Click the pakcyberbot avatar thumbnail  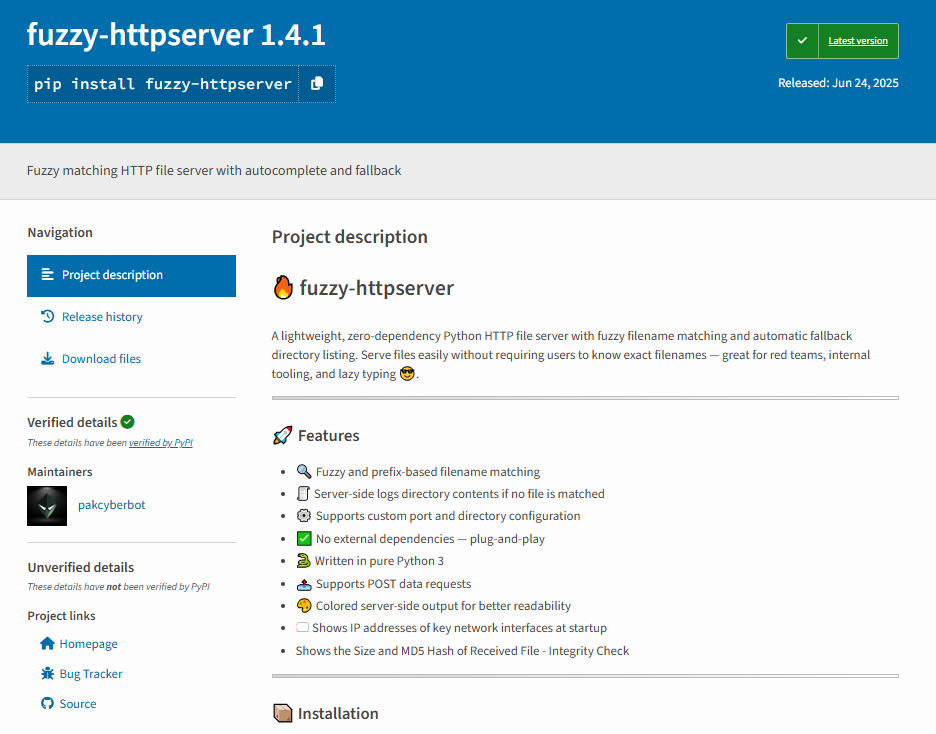click(x=47, y=505)
